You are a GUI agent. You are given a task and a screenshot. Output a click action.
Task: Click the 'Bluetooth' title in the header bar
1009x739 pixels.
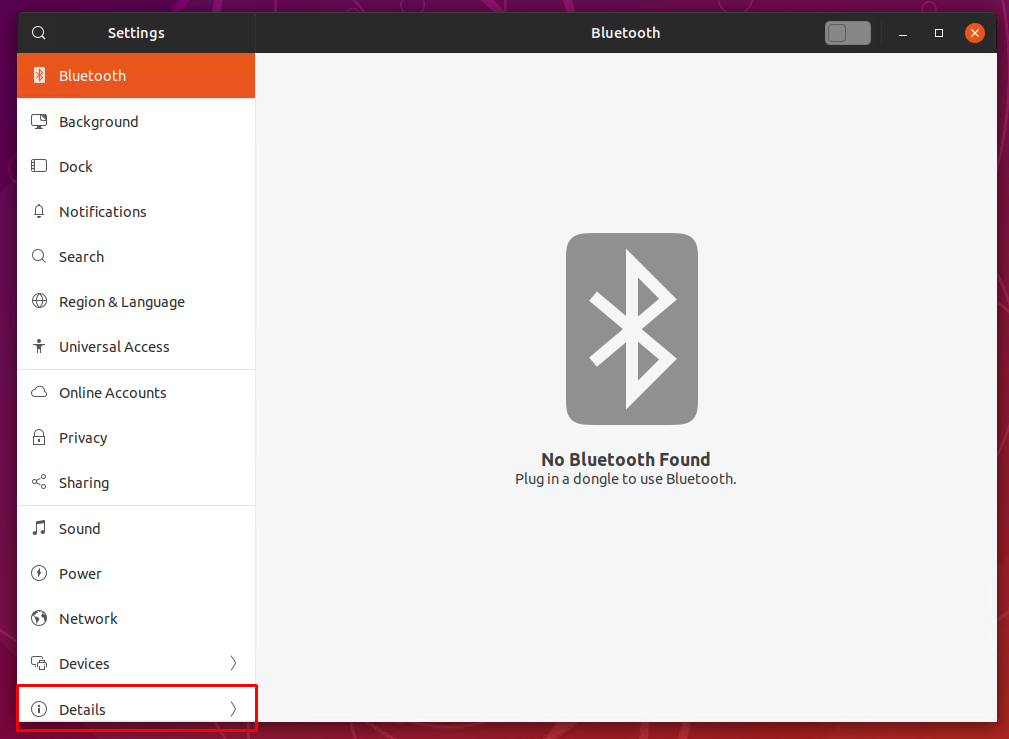(x=625, y=33)
